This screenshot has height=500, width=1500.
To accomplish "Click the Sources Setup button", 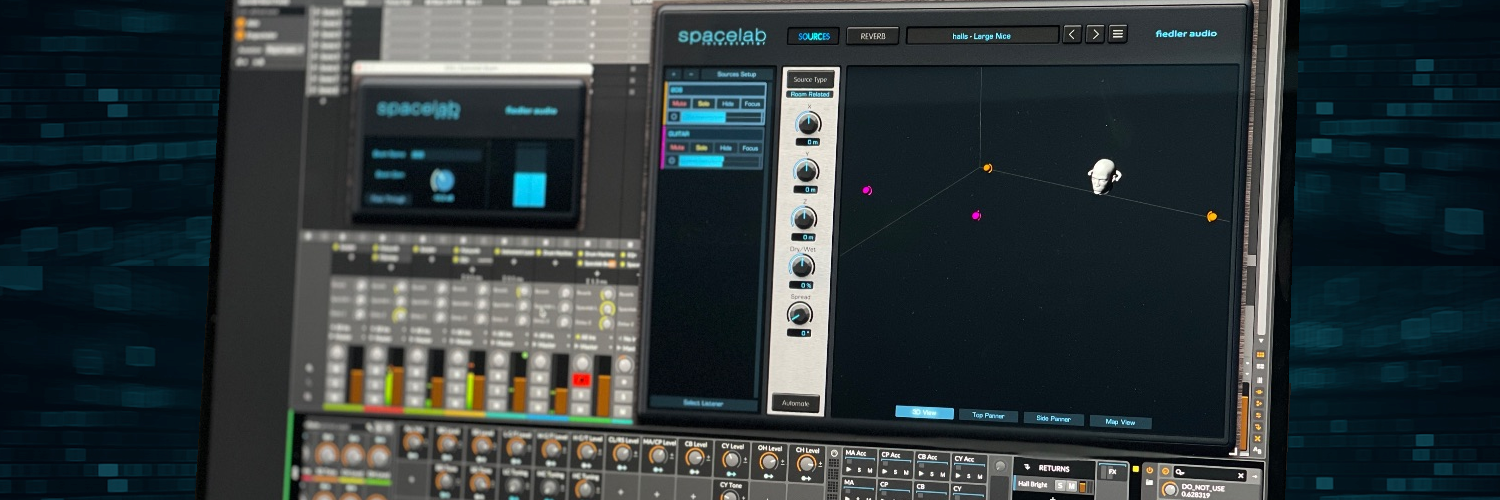I will click(736, 74).
